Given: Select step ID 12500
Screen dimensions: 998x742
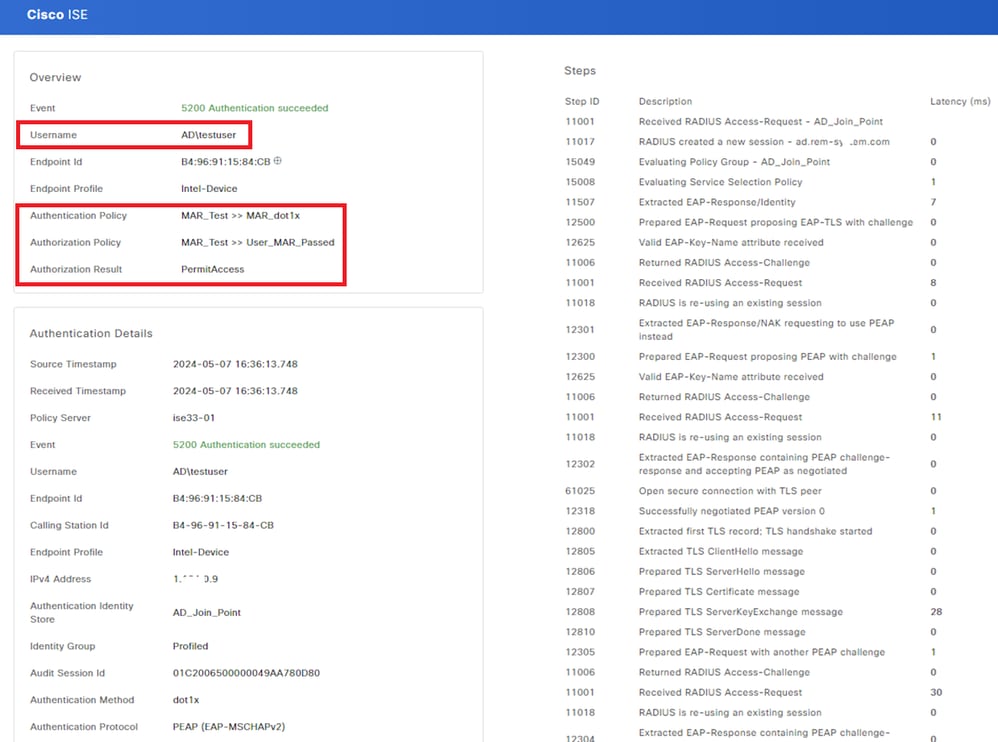Looking at the screenshot, I should (x=580, y=222).
